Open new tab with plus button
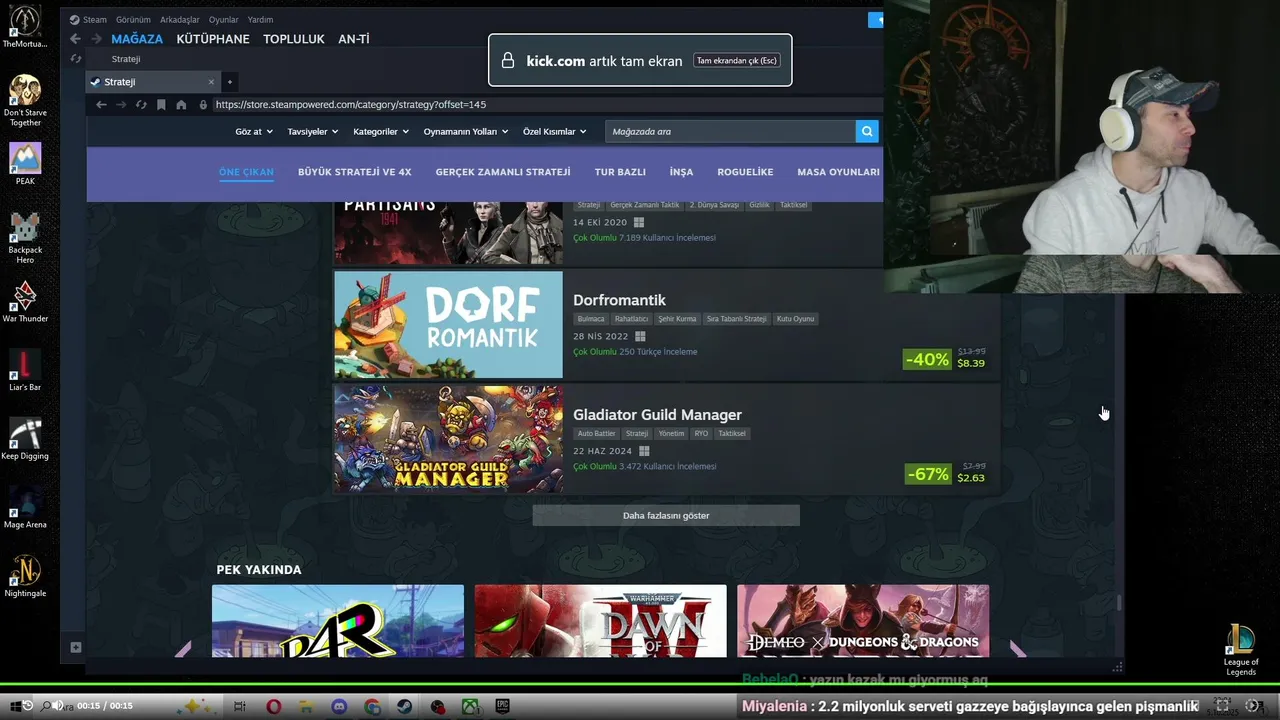1280x720 pixels. 229,82
